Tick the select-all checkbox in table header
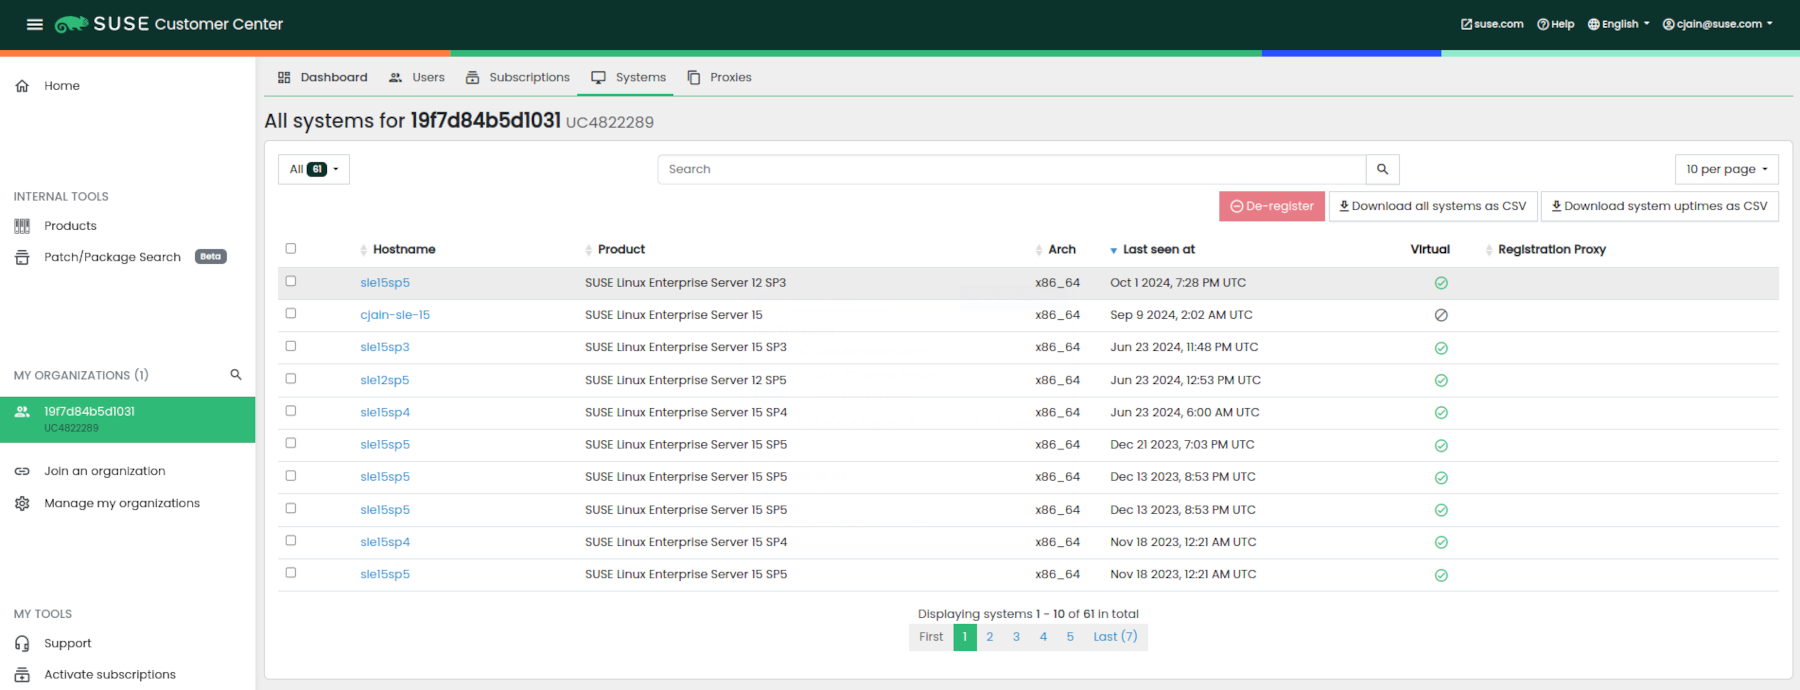 [291, 249]
